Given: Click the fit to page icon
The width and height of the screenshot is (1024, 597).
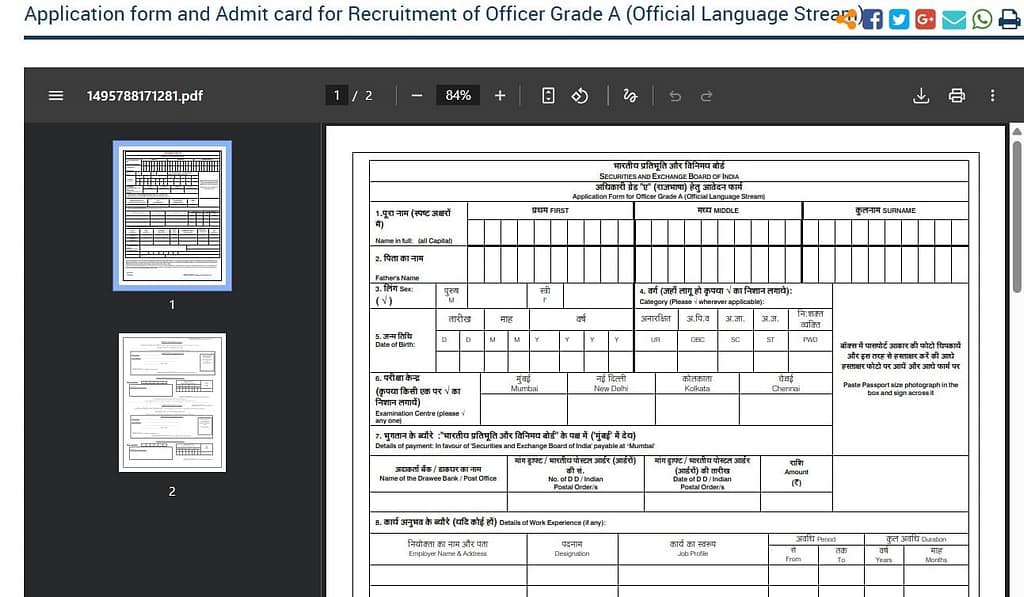Looking at the screenshot, I should 548,96.
